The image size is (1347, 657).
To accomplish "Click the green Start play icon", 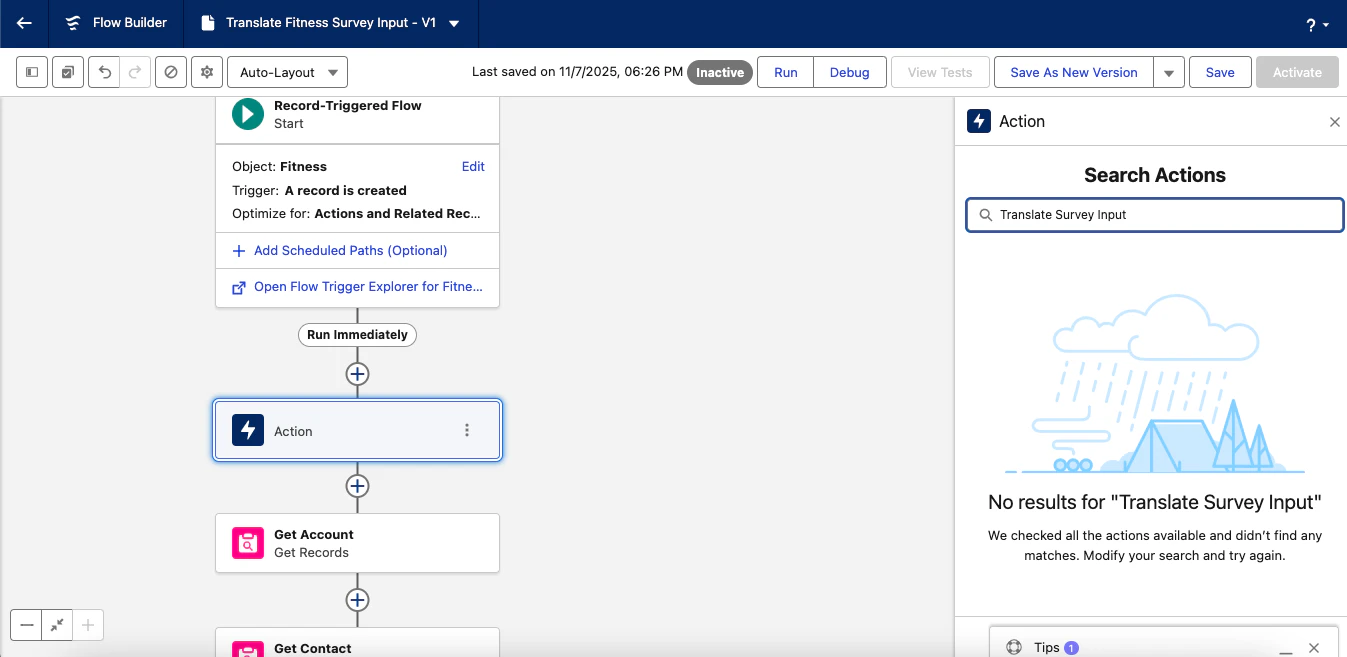I will (x=248, y=114).
